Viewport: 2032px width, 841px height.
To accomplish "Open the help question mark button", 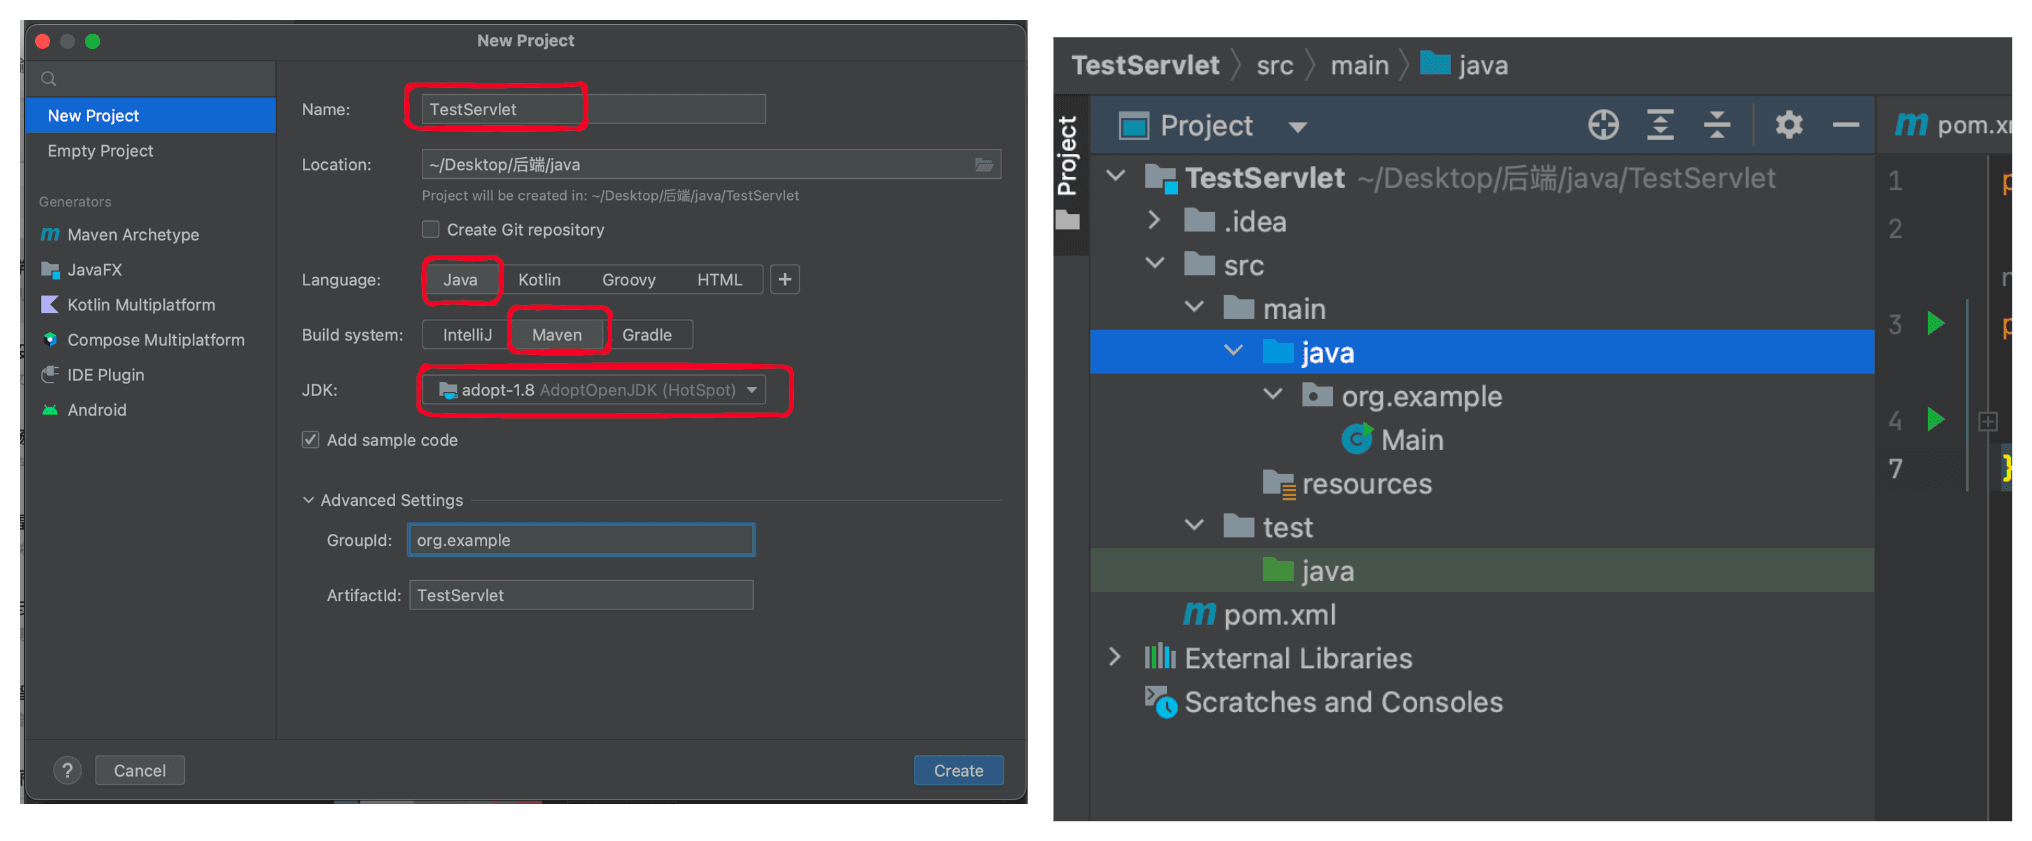I will 67,770.
